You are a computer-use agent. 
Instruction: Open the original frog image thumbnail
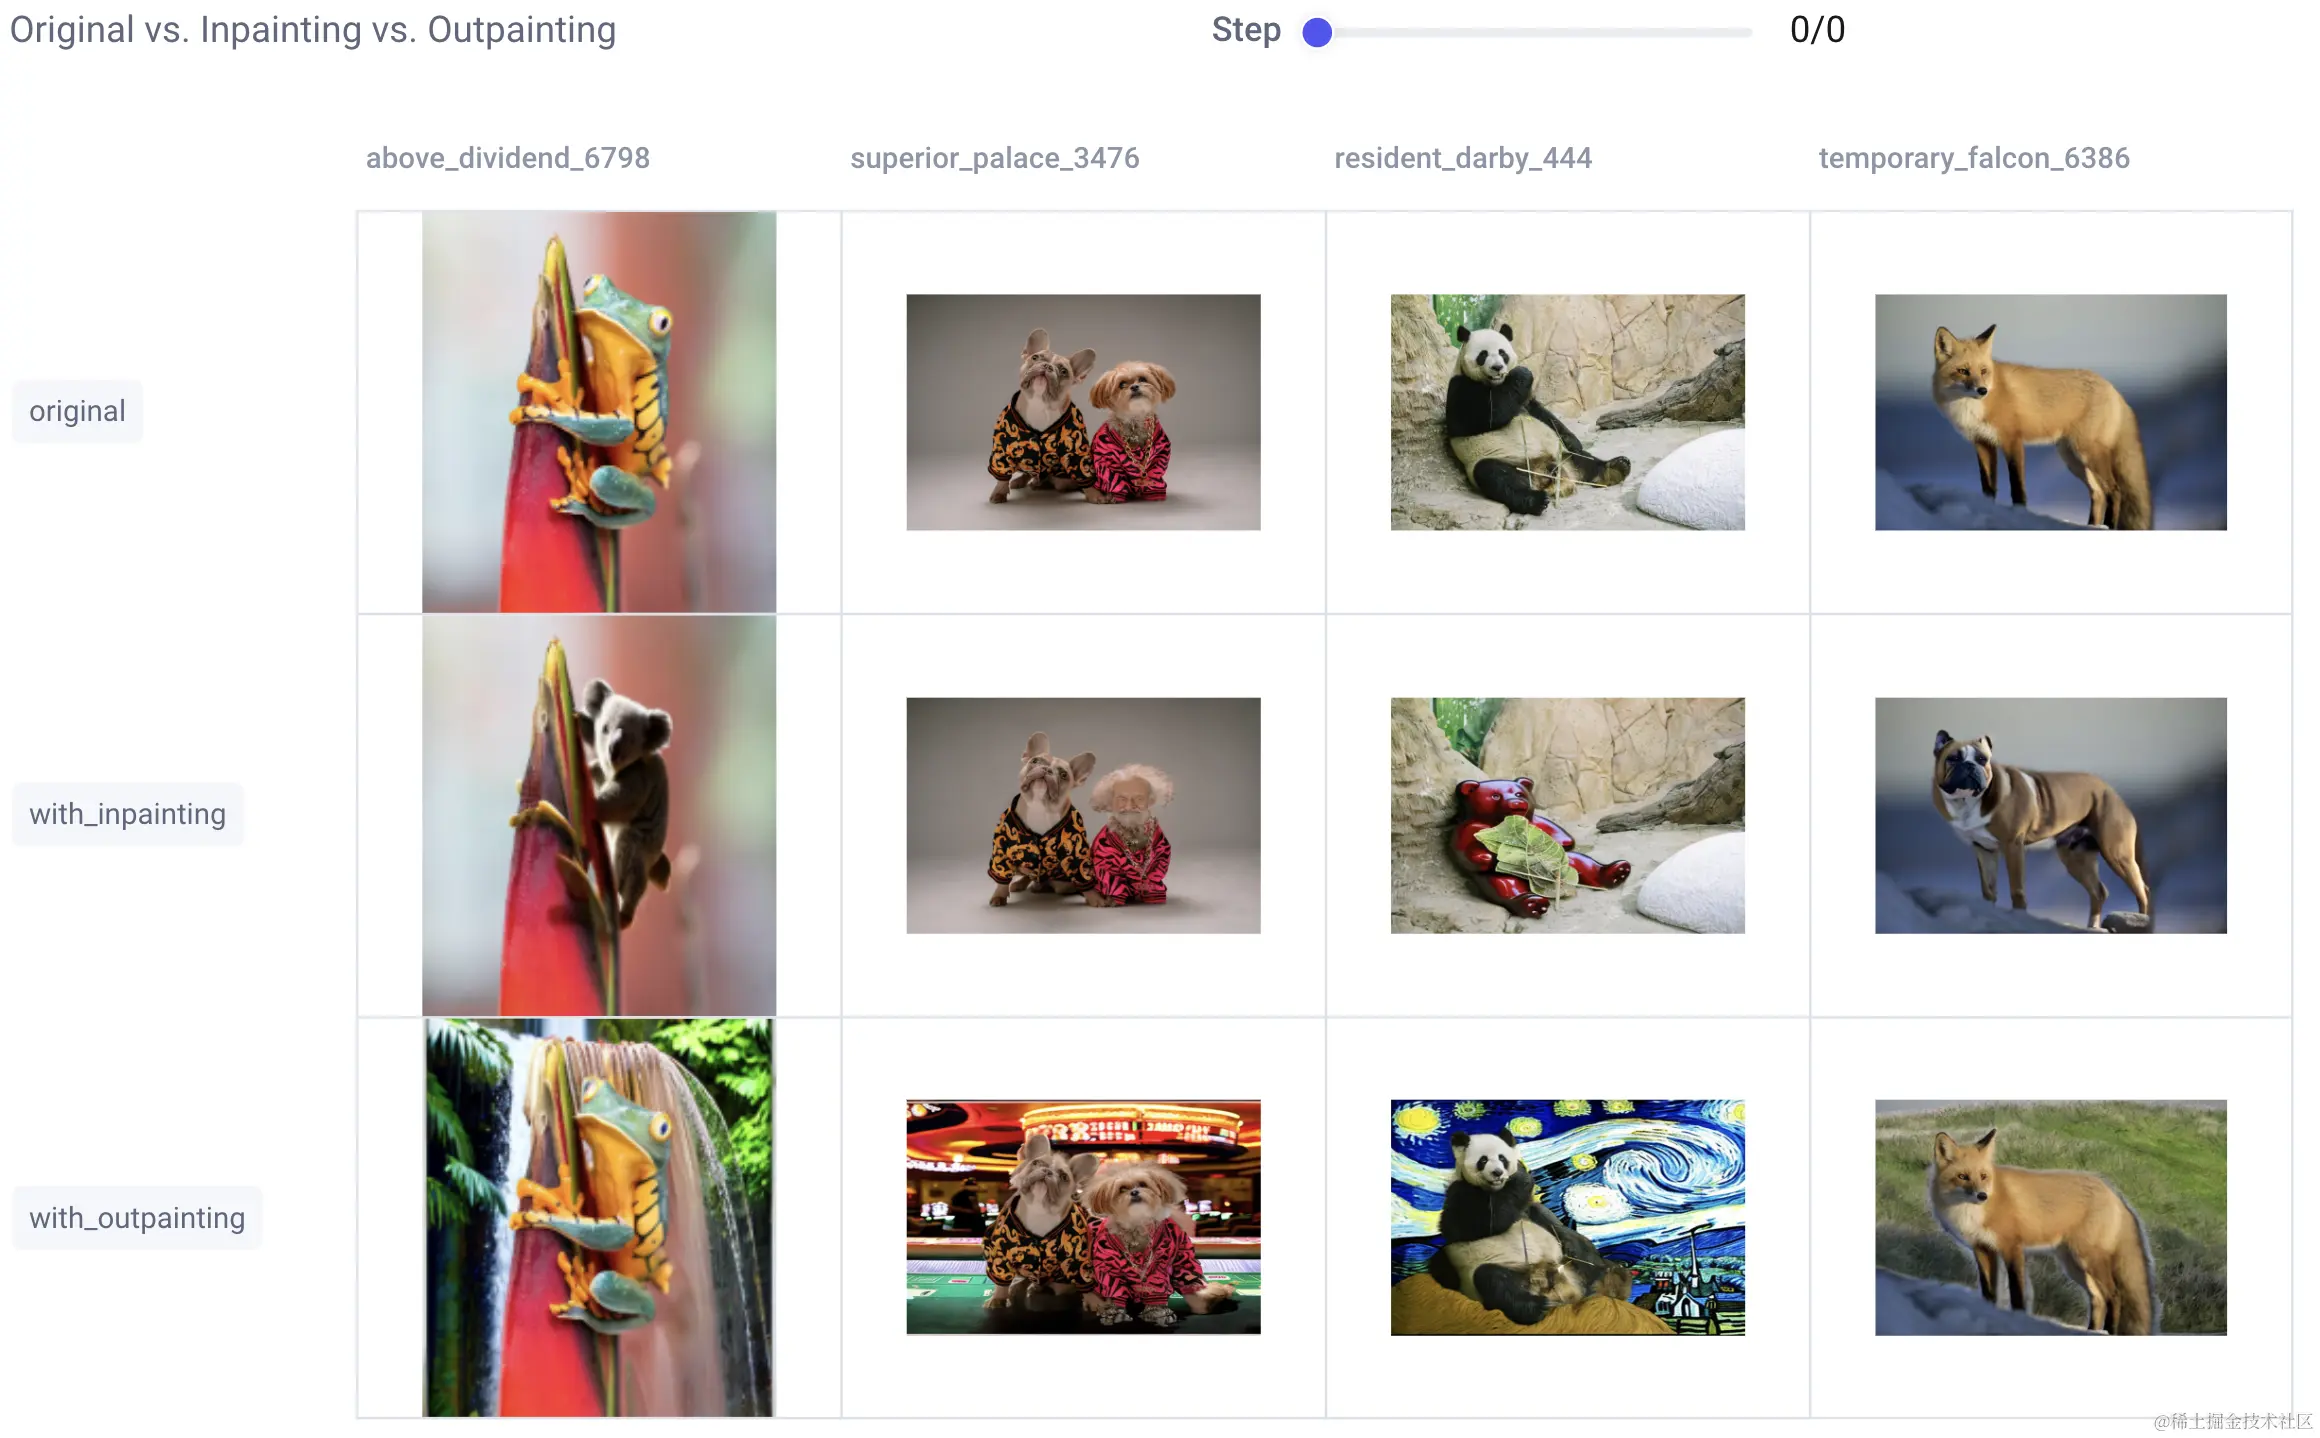[x=599, y=412]
